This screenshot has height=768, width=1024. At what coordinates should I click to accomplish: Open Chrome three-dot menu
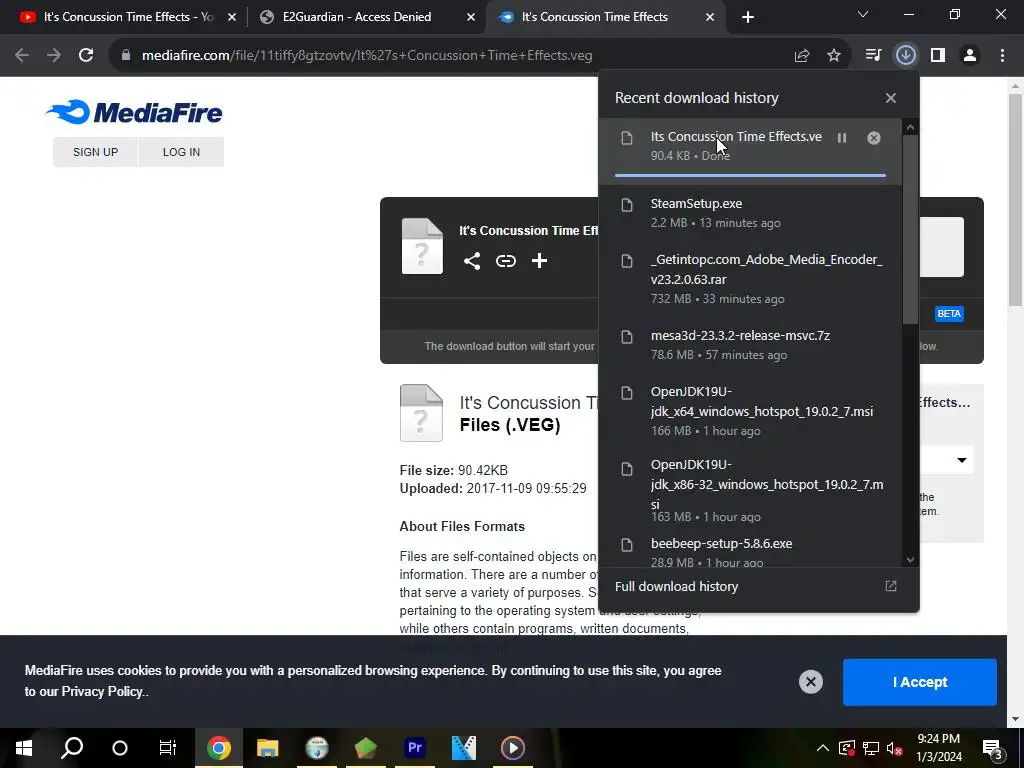pyautogui.click(x=1002, y=56)
